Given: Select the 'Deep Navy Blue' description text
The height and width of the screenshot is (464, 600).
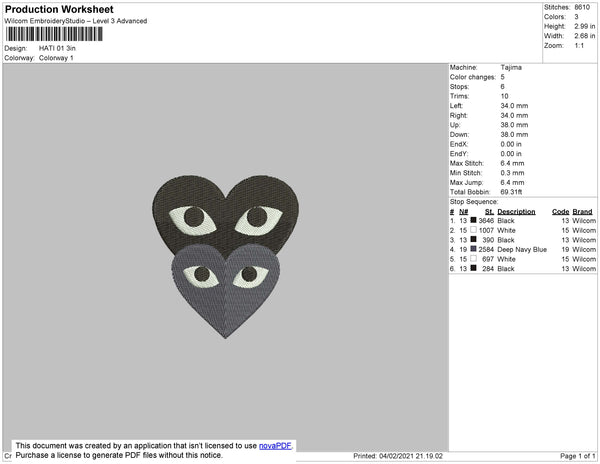Looking at the screenshot, I should click(x=522, y=249).
